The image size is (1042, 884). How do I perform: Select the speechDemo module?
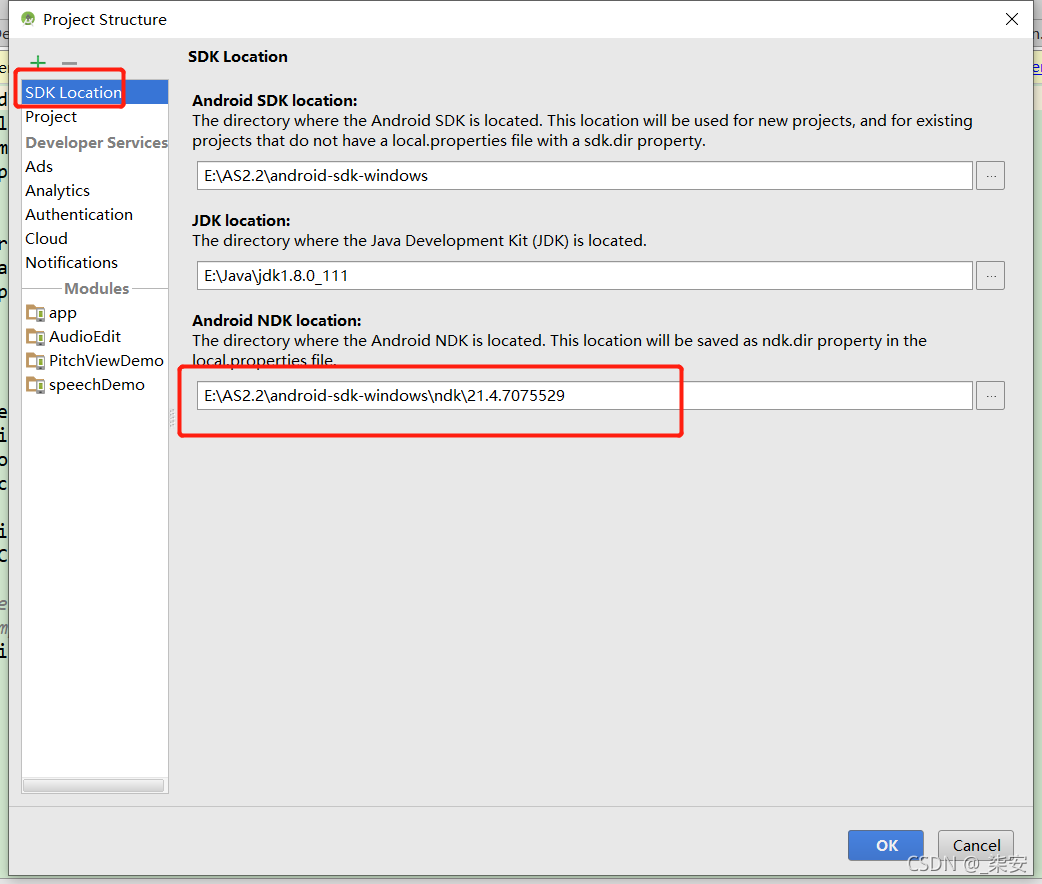[x=96, y=385]
